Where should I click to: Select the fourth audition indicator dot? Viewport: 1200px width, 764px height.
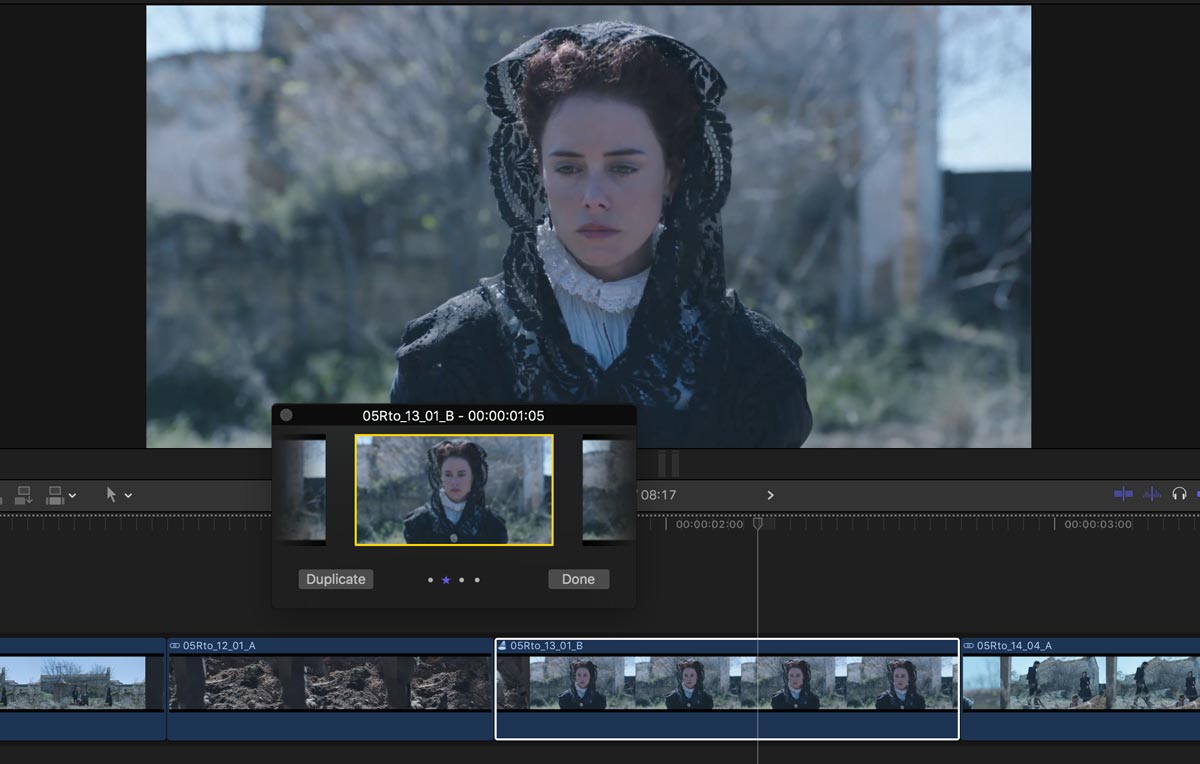pyautogui.click(x=477, y=580)
